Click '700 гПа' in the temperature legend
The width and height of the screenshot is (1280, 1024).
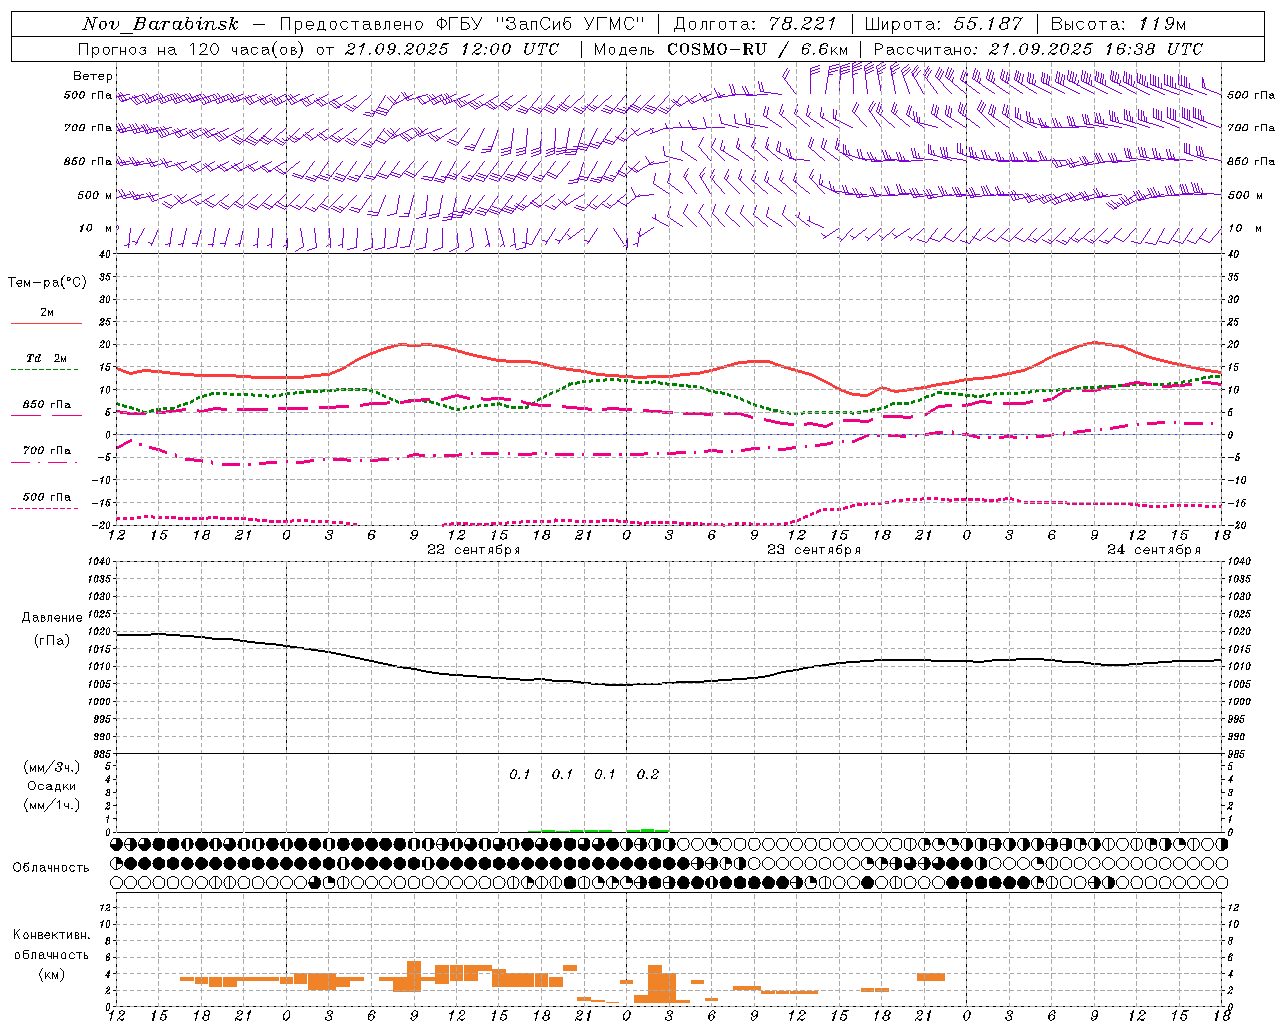tap(47, 450)
